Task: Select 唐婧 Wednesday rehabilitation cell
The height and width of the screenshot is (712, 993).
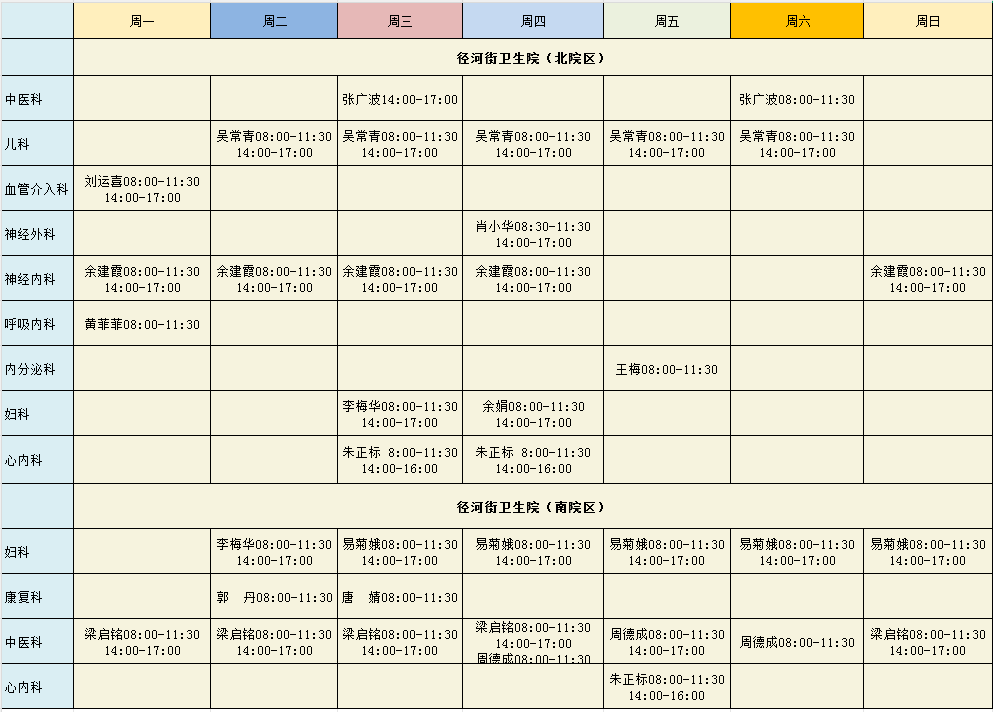Action: (400, 597)
